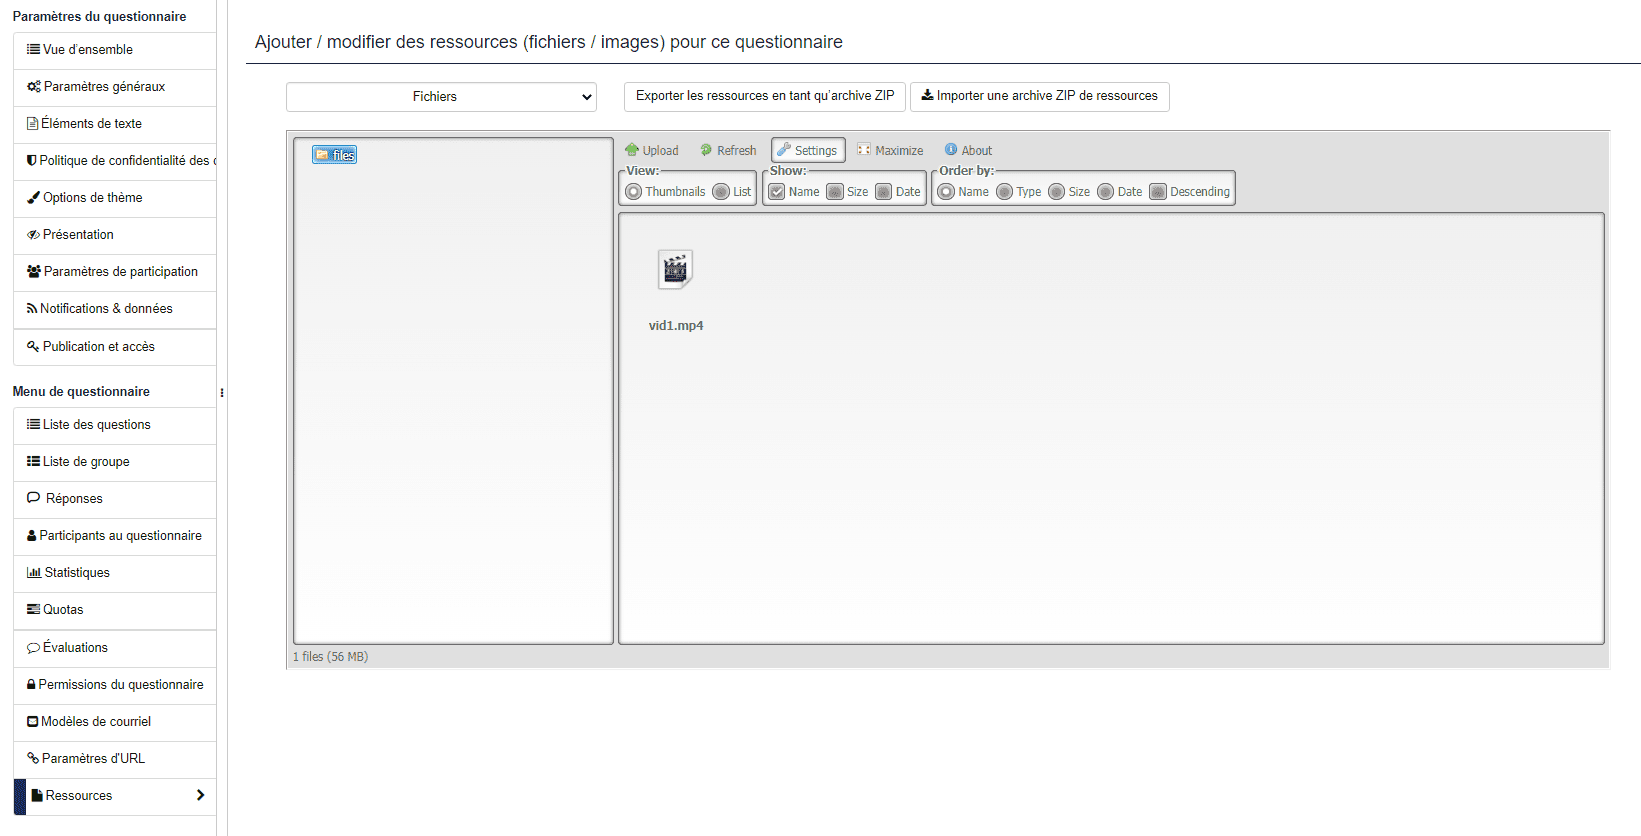Open Évaluations page
The width and height of the screenshot is (1641, 836).
115,648
